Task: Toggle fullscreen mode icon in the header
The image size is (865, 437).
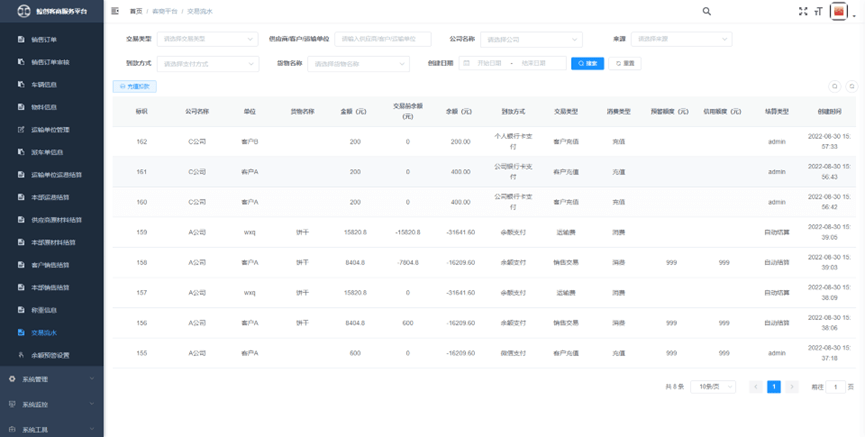Action: [803, 11]
